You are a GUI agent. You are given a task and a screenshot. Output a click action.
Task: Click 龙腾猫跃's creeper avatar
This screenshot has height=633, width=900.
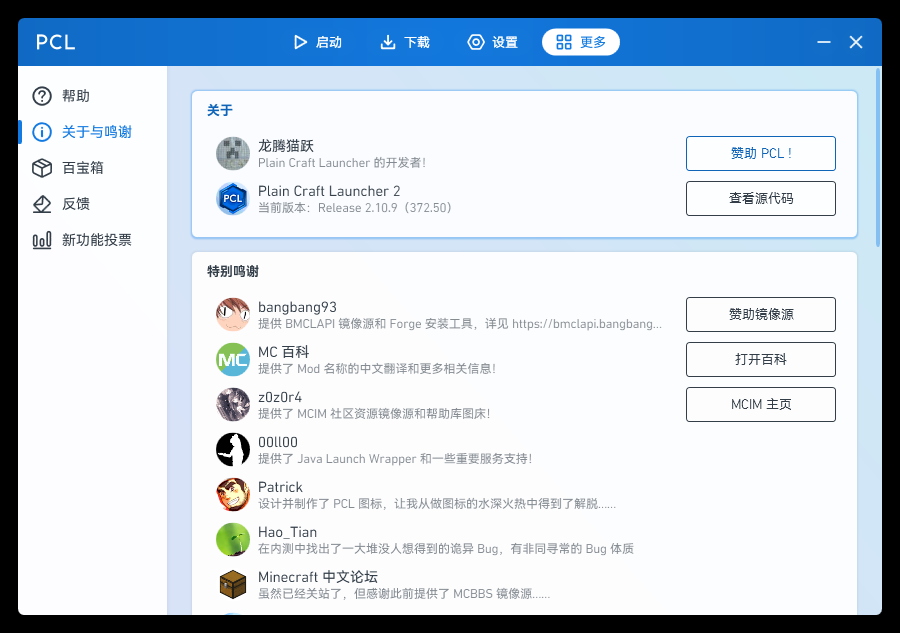233,153
